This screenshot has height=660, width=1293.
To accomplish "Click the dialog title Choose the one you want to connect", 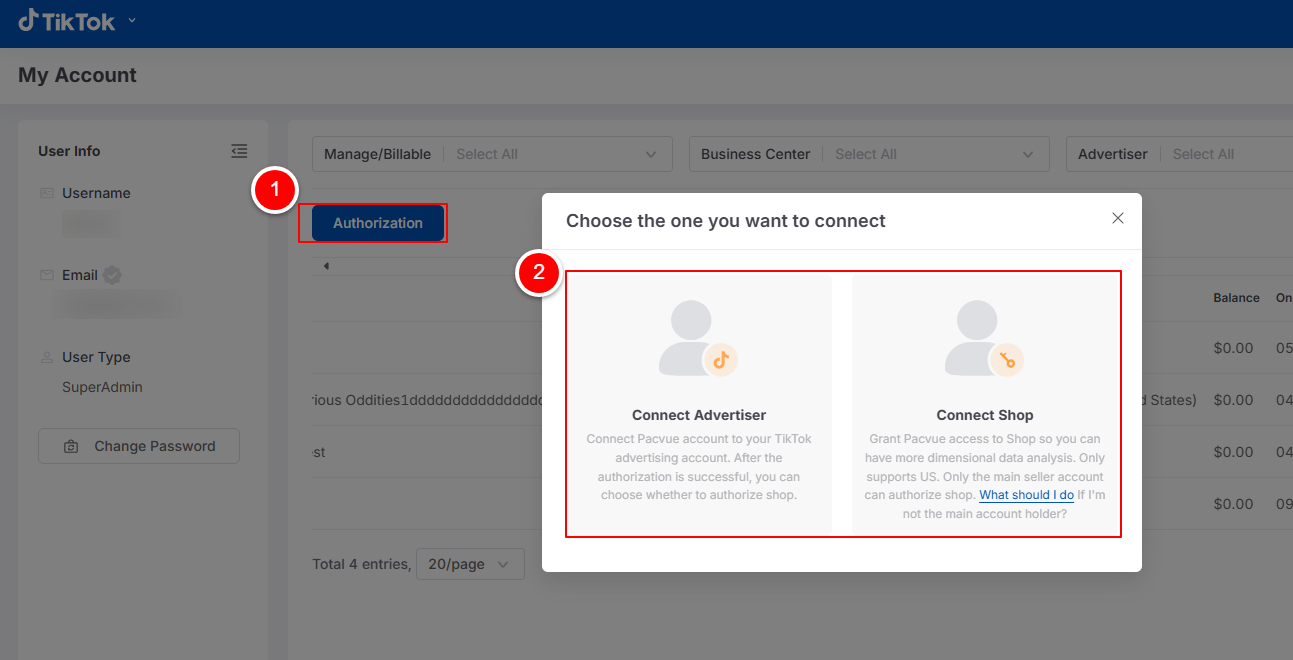I will [726, 221].
